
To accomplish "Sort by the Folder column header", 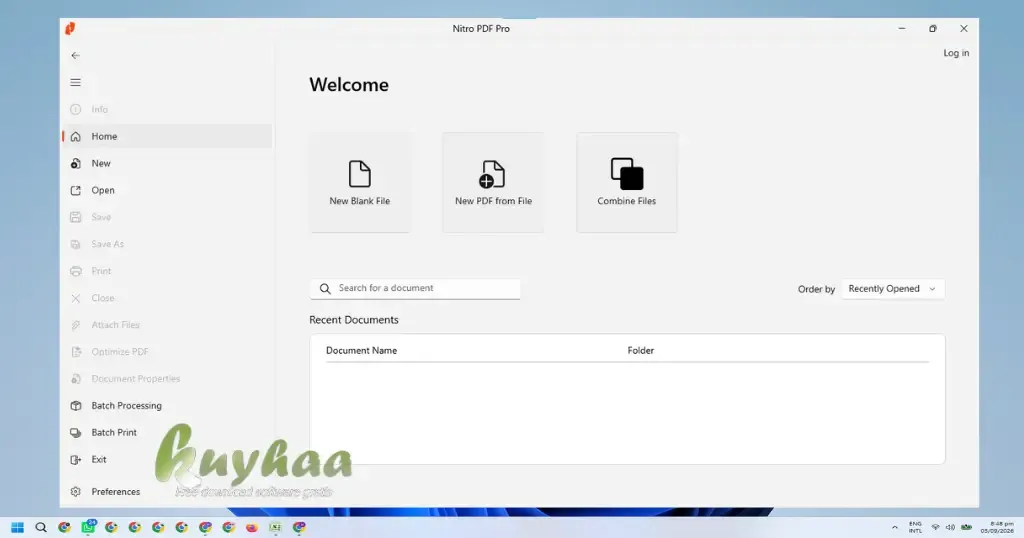I will 641,351.
